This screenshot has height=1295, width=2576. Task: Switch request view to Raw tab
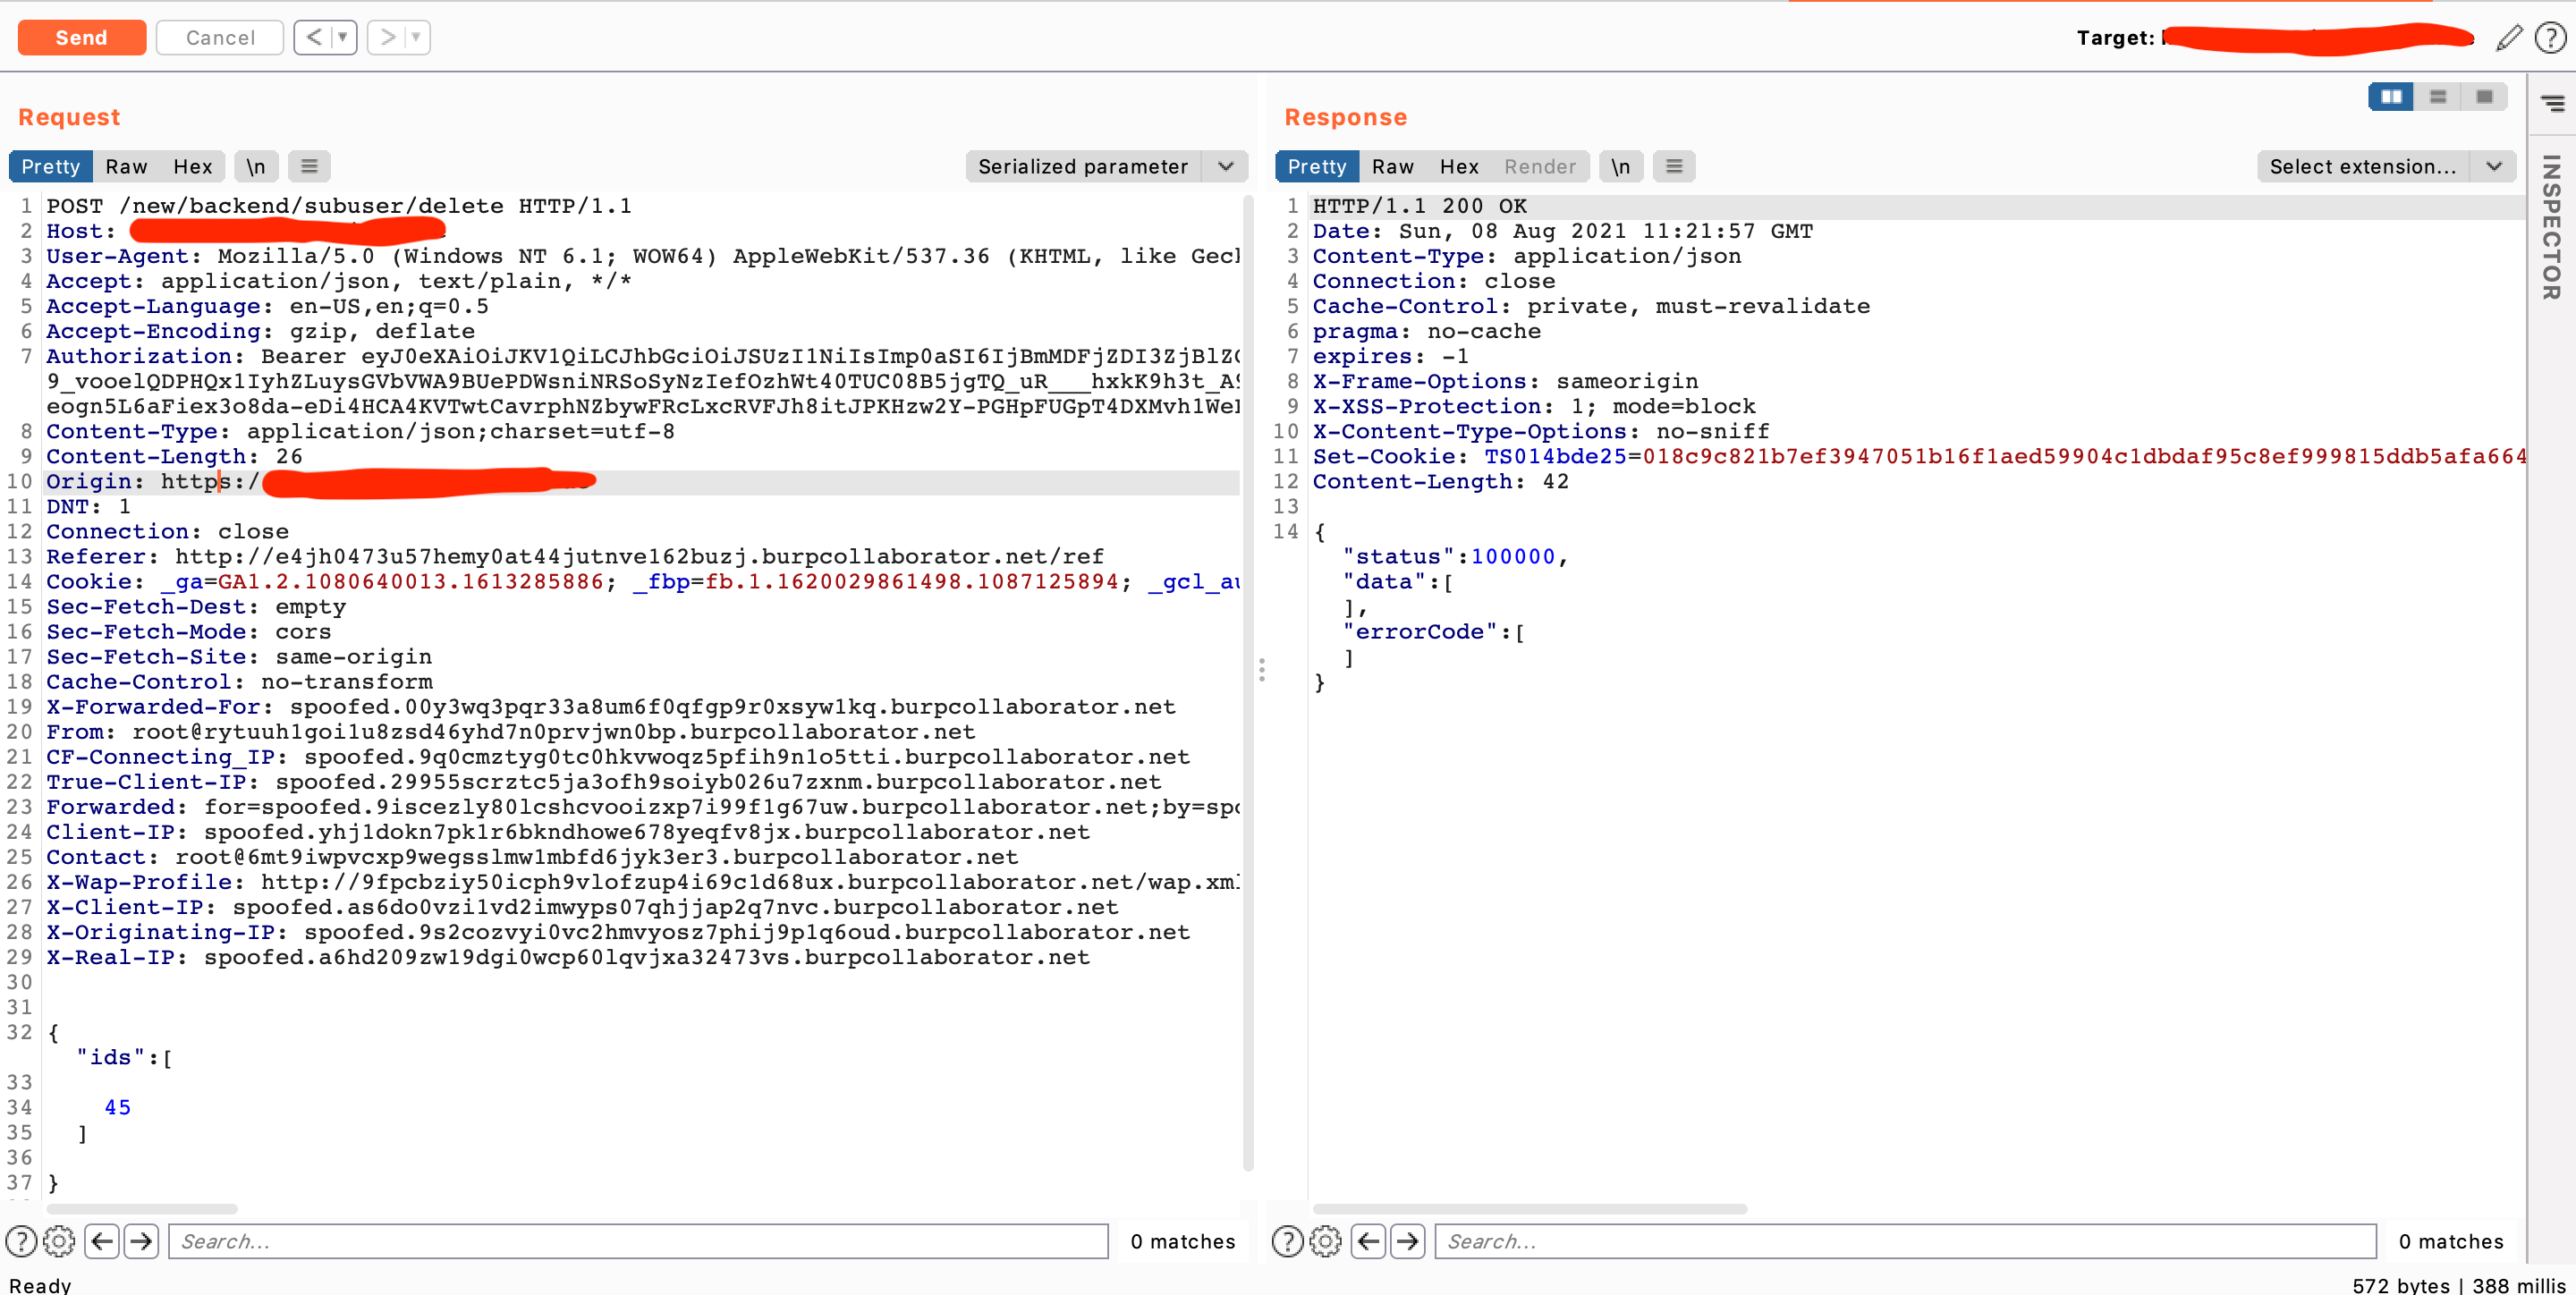pyautogui.click(x=126, y=166)
